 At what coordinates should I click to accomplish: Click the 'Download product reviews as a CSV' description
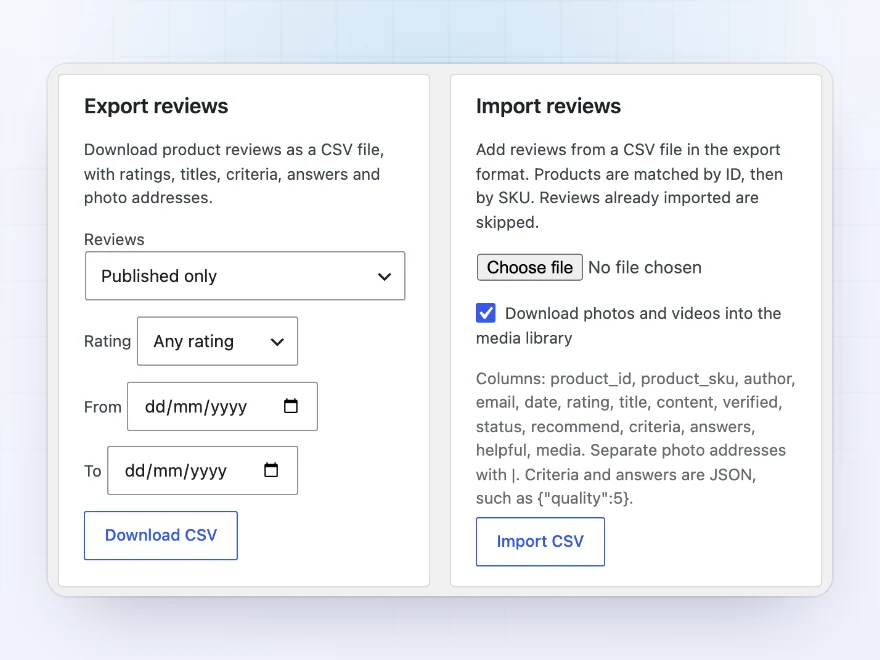(234, 174)
